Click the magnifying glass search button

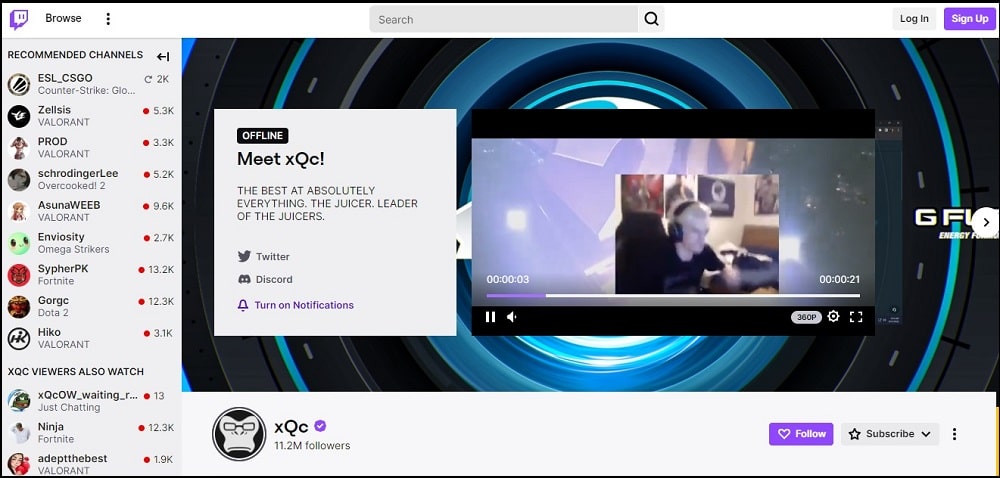click(x=651, y=19)
